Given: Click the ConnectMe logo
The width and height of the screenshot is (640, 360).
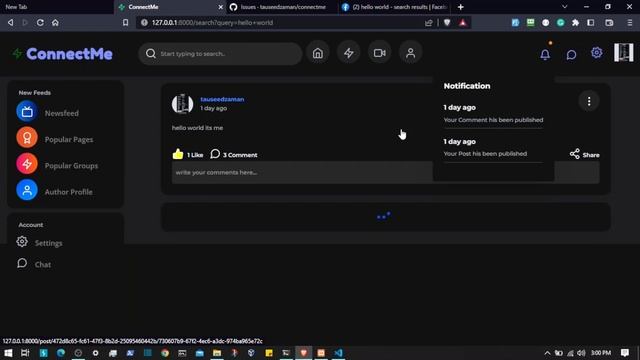Looking at the screenshot, I should pos(62,53).
